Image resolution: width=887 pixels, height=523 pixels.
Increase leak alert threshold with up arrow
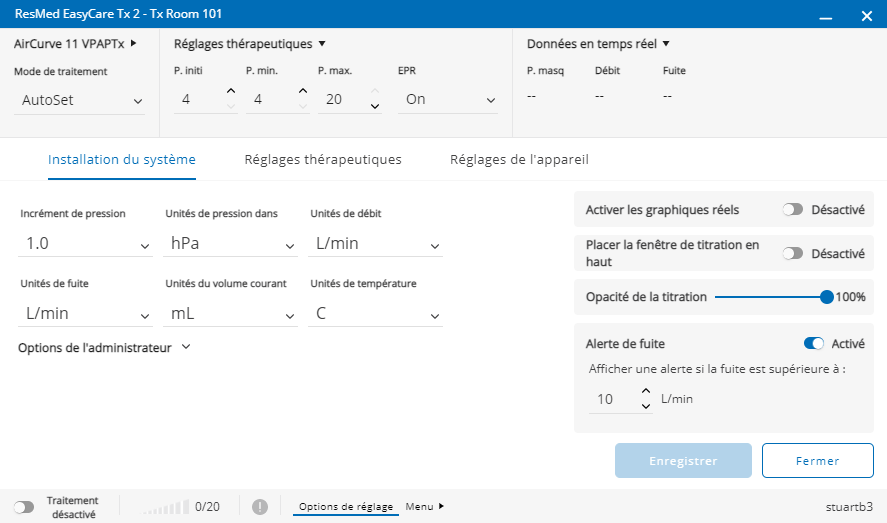click(x=646, y=391)
